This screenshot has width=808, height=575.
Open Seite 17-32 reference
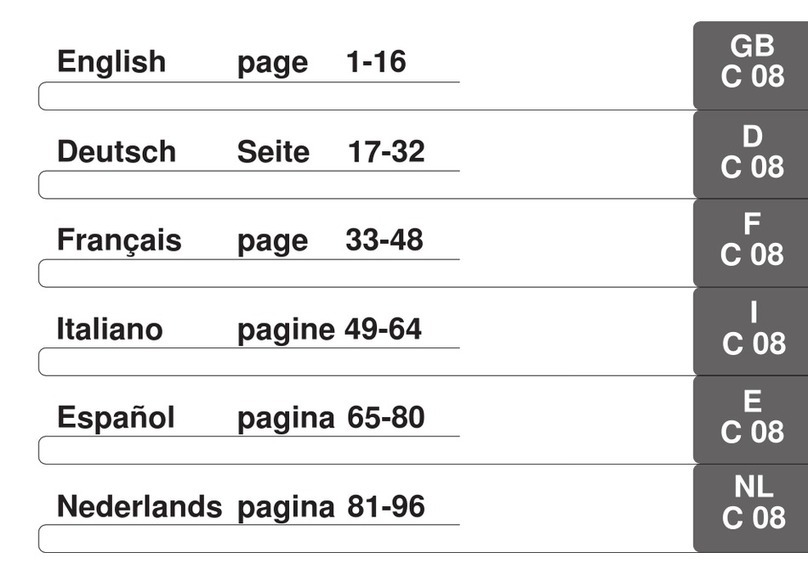[x=331, y=152]
